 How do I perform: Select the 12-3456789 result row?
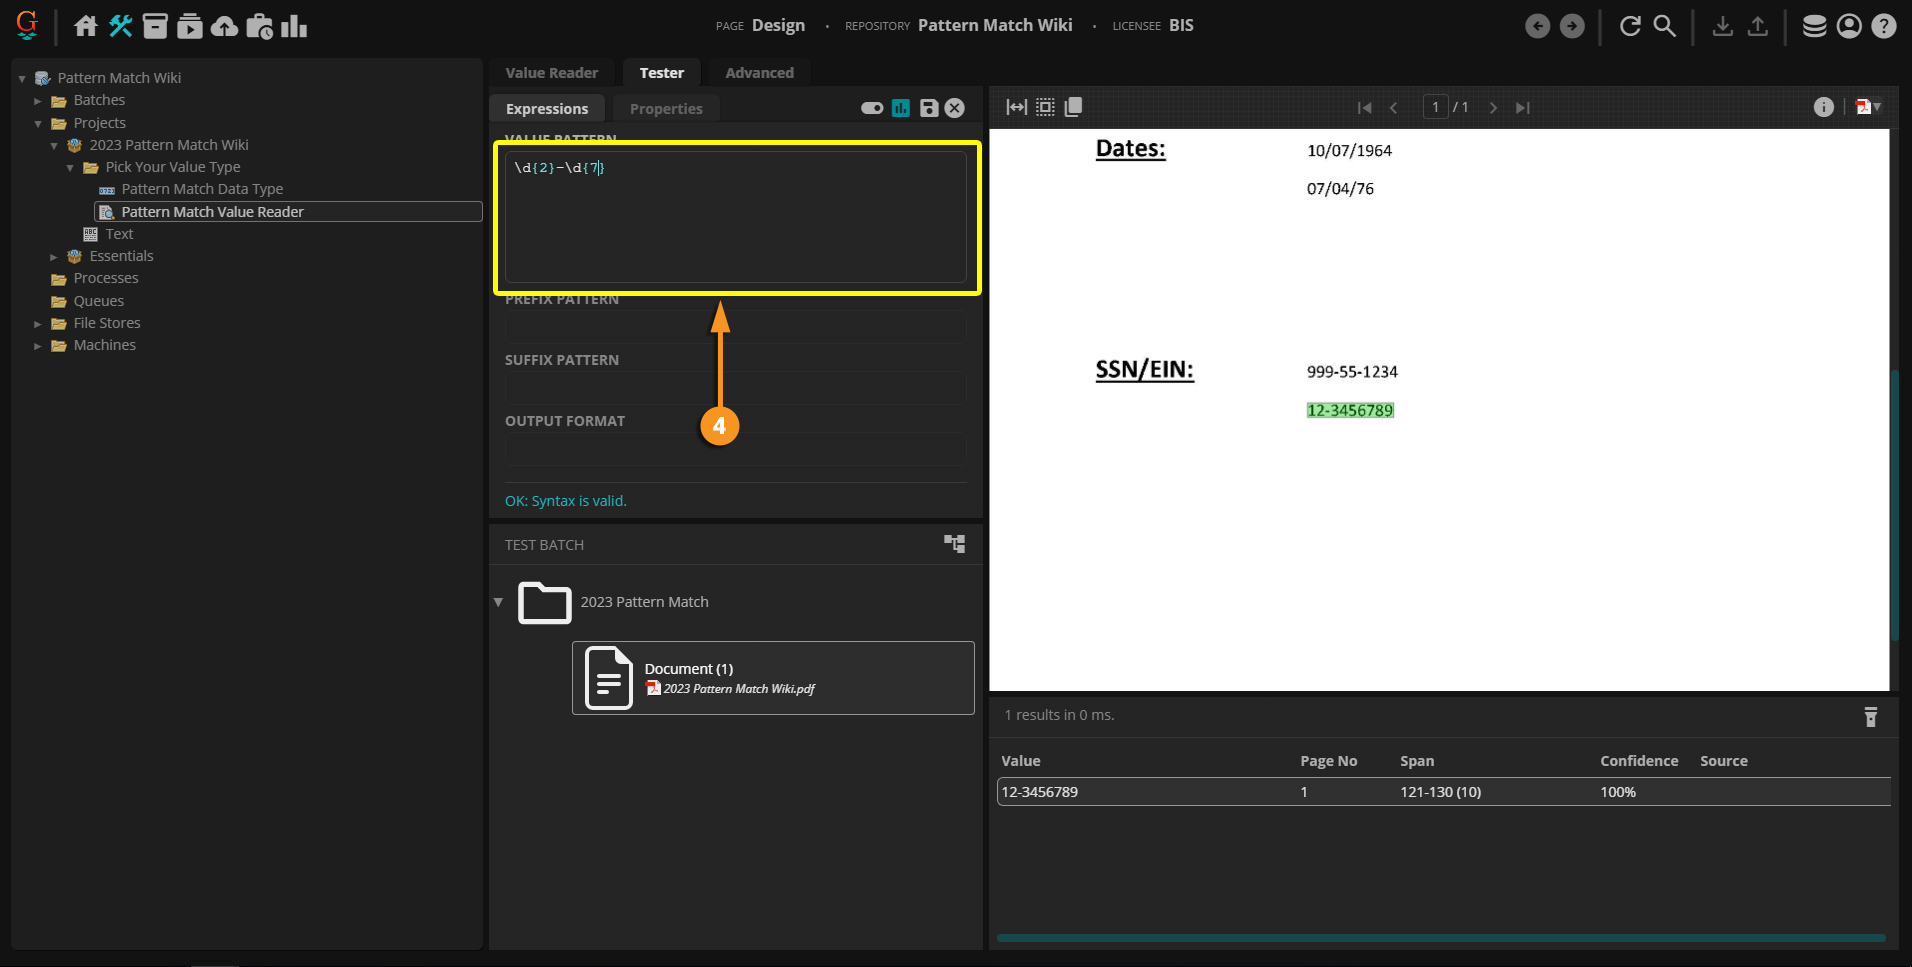(x=1444, y=792)
